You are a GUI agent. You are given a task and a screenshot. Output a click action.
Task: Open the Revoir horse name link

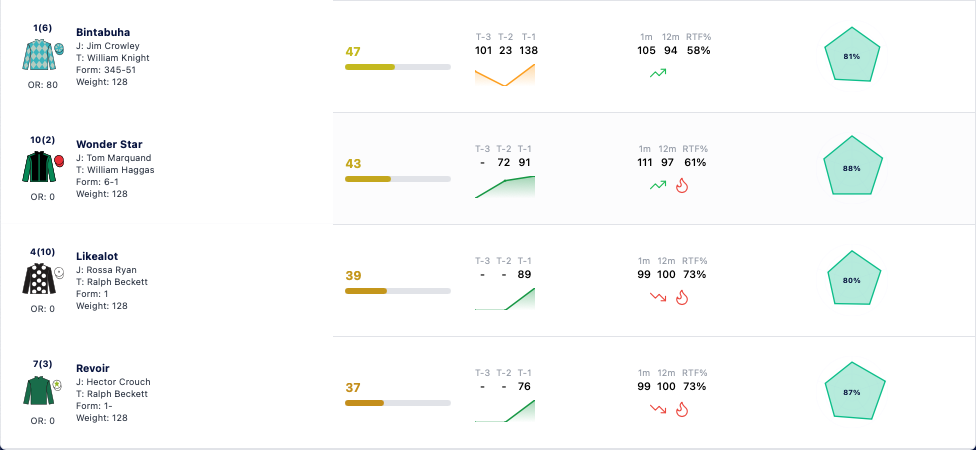(93, 368)
